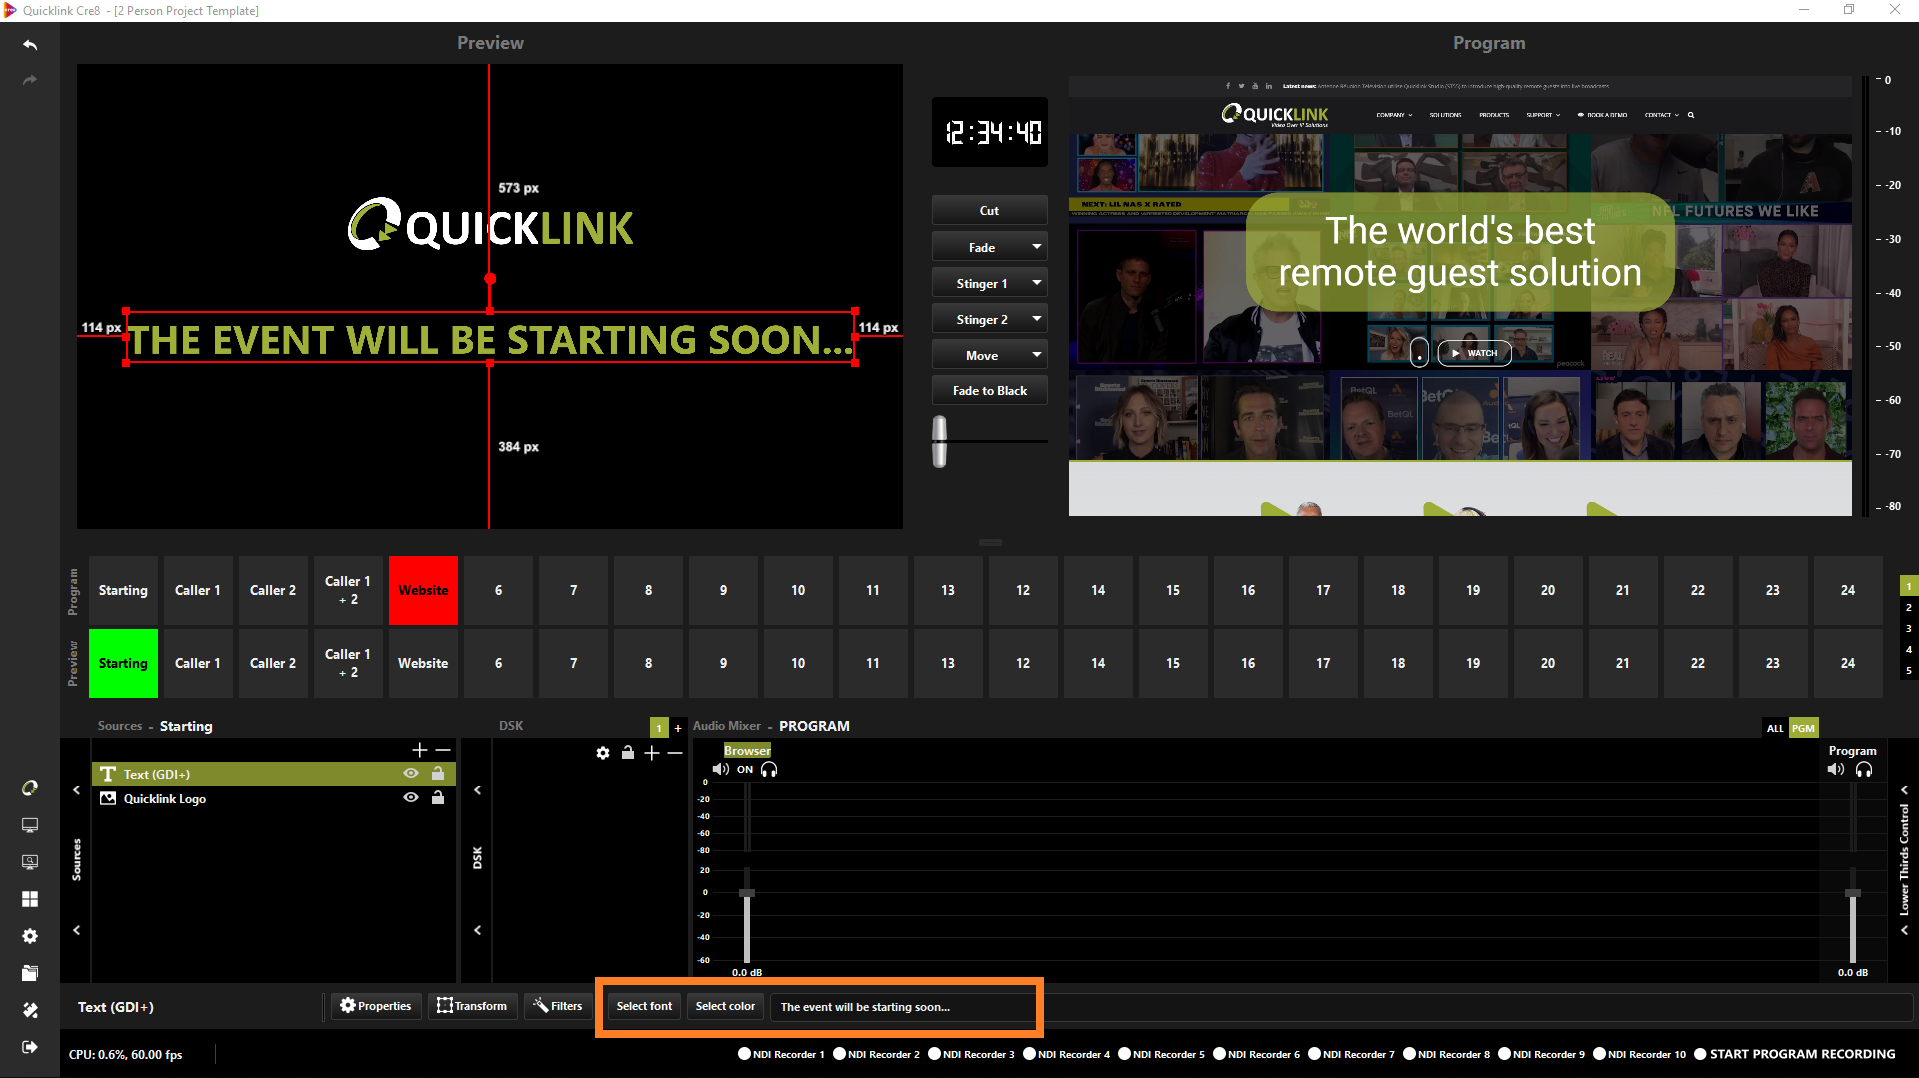Select scene bank page 2
The height and width of the screenshot is (1078, 1919).
pos(1909,607)
